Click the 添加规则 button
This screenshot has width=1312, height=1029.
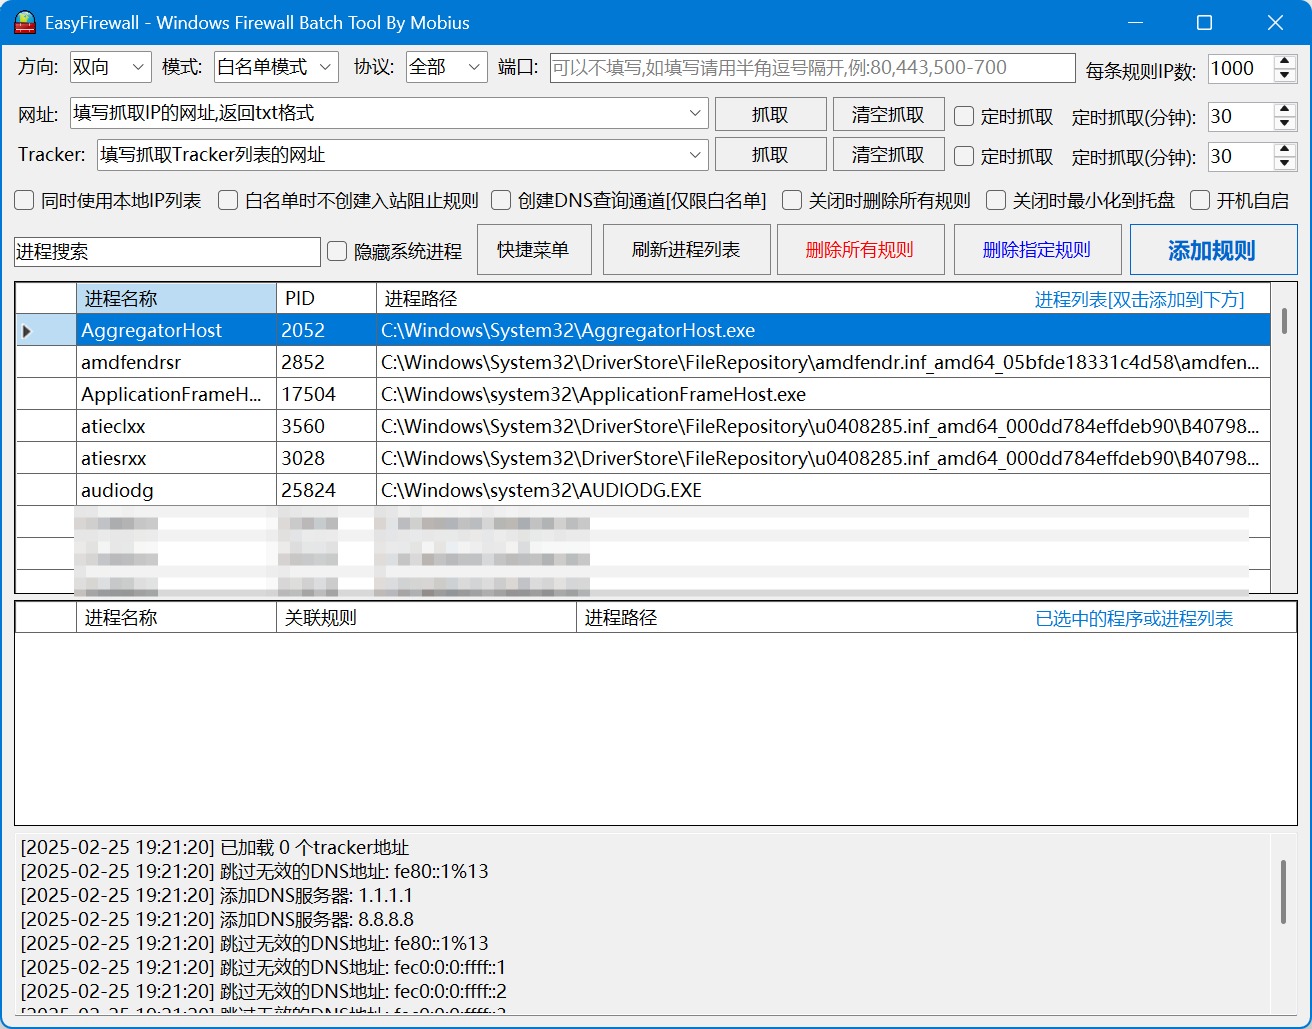pos(1213,250)
